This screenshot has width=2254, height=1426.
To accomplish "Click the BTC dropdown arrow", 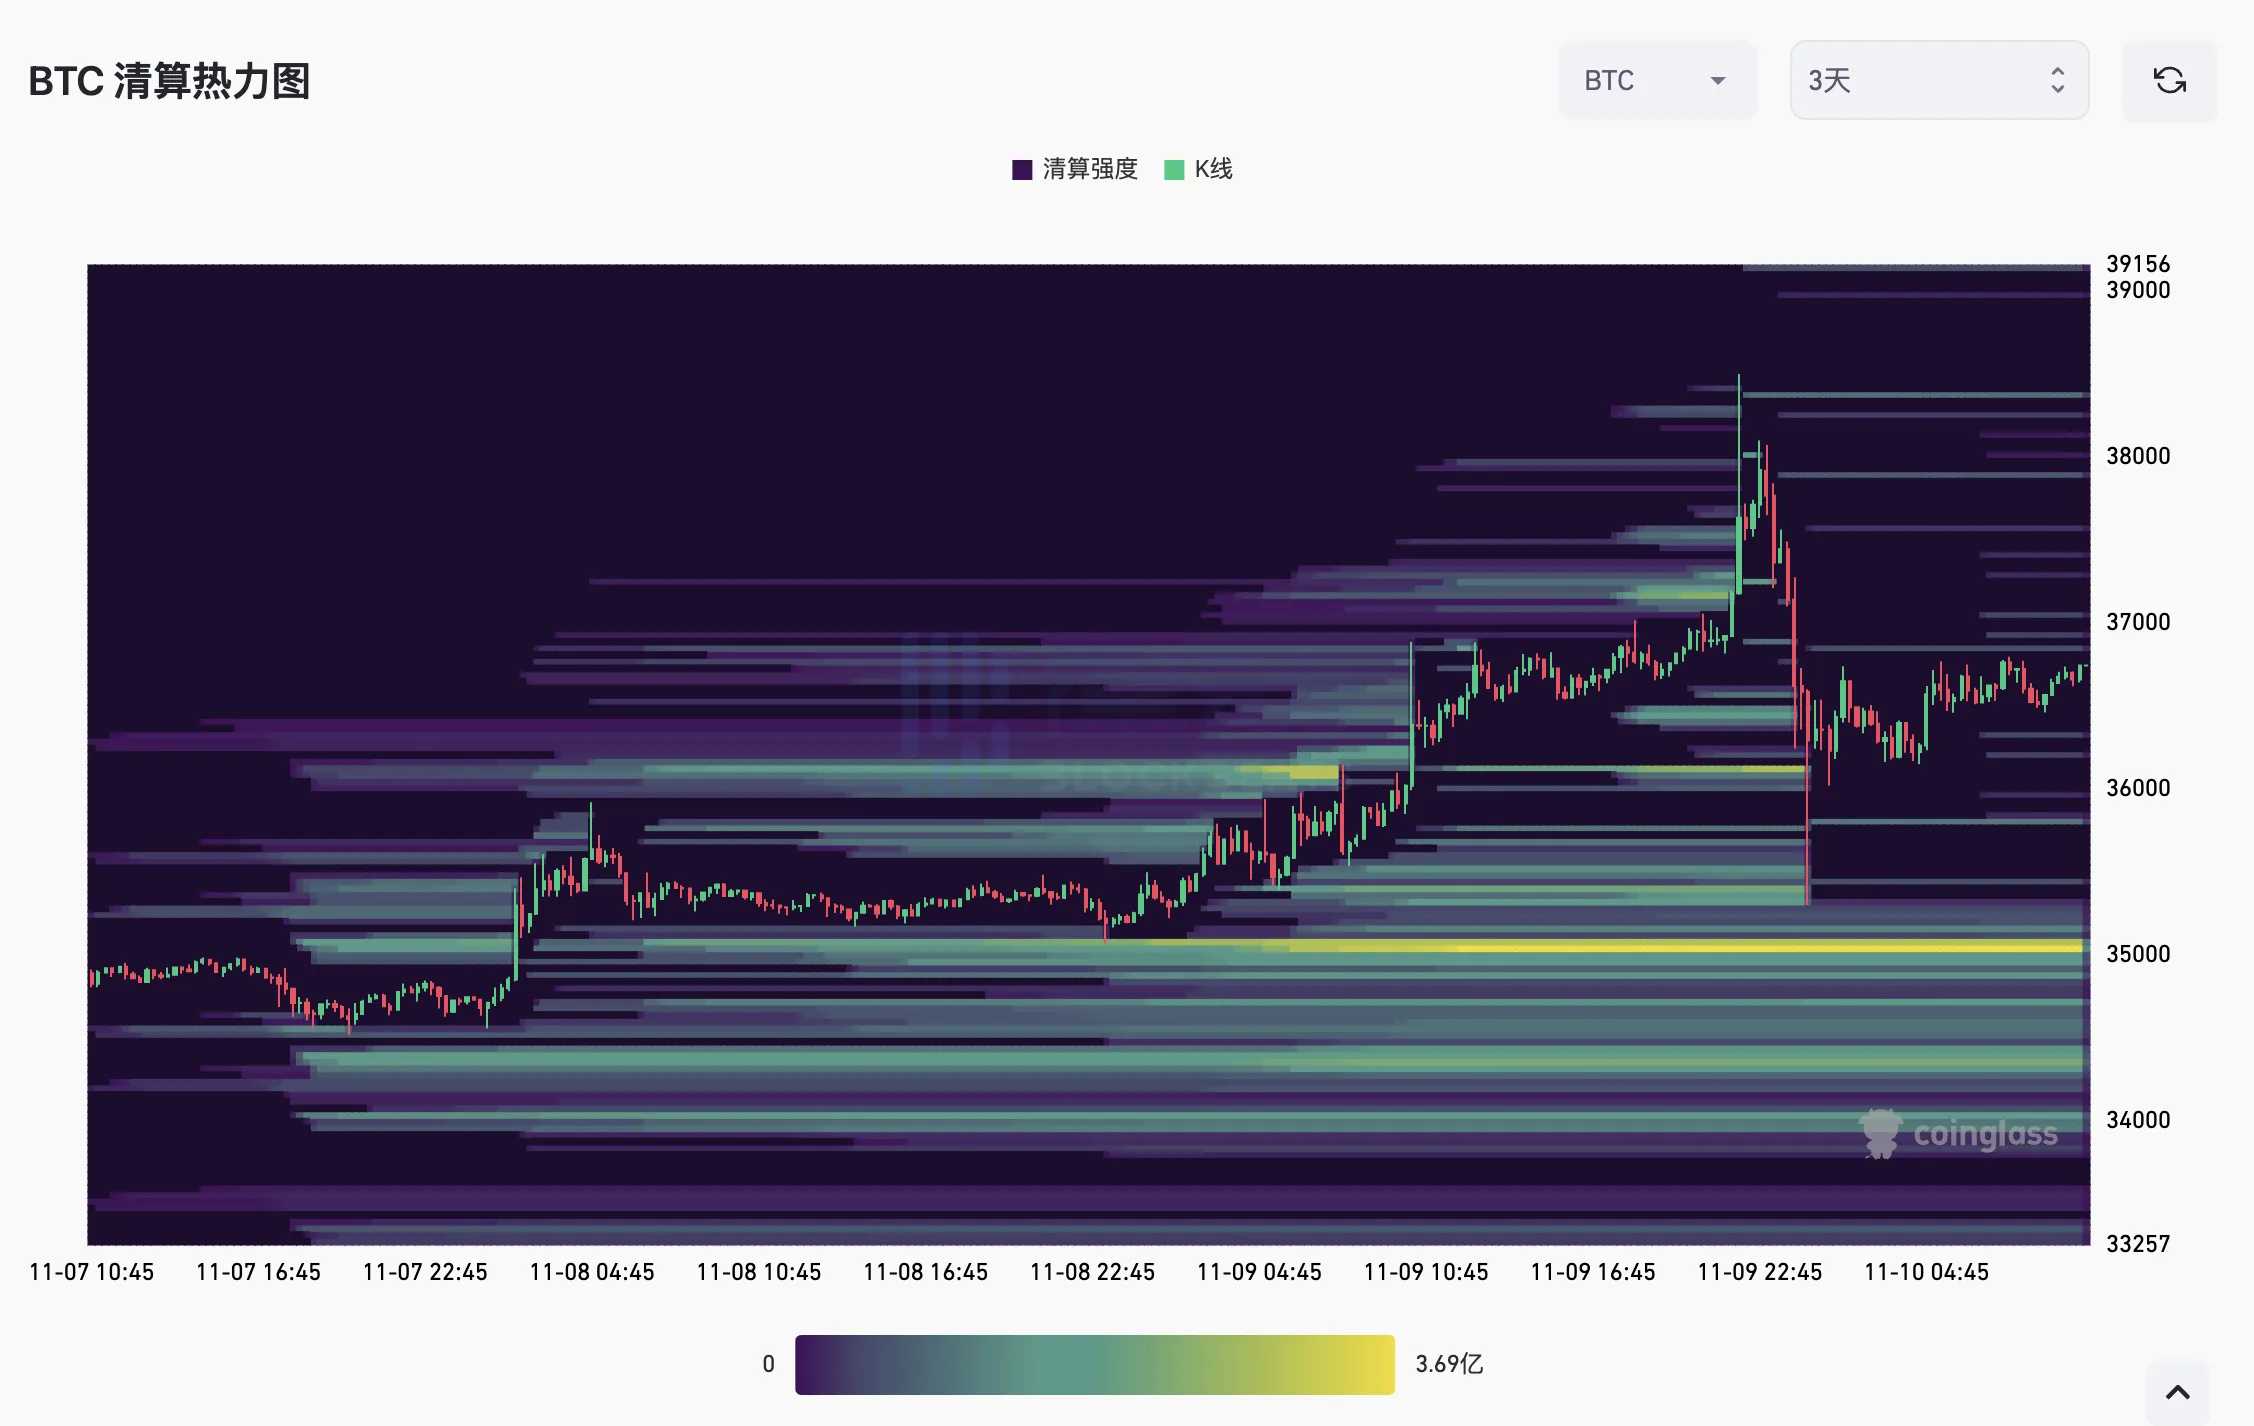I will tap(1718, 81).
